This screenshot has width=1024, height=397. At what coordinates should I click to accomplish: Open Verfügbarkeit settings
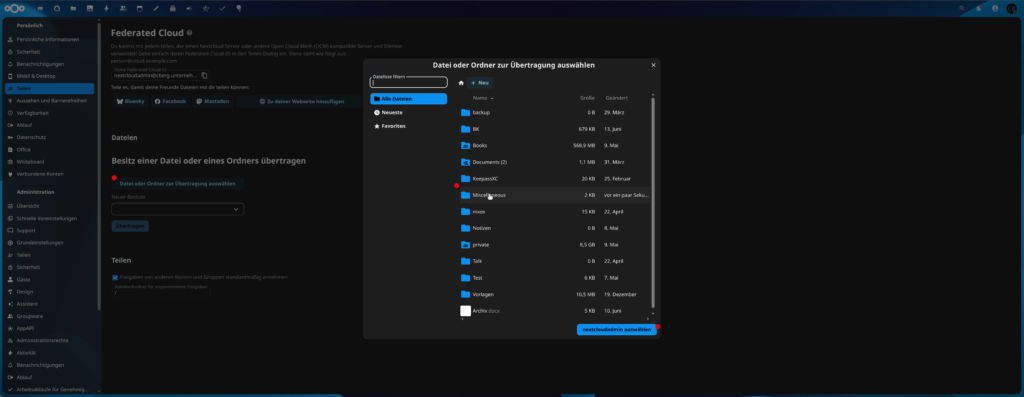point(50,112)
